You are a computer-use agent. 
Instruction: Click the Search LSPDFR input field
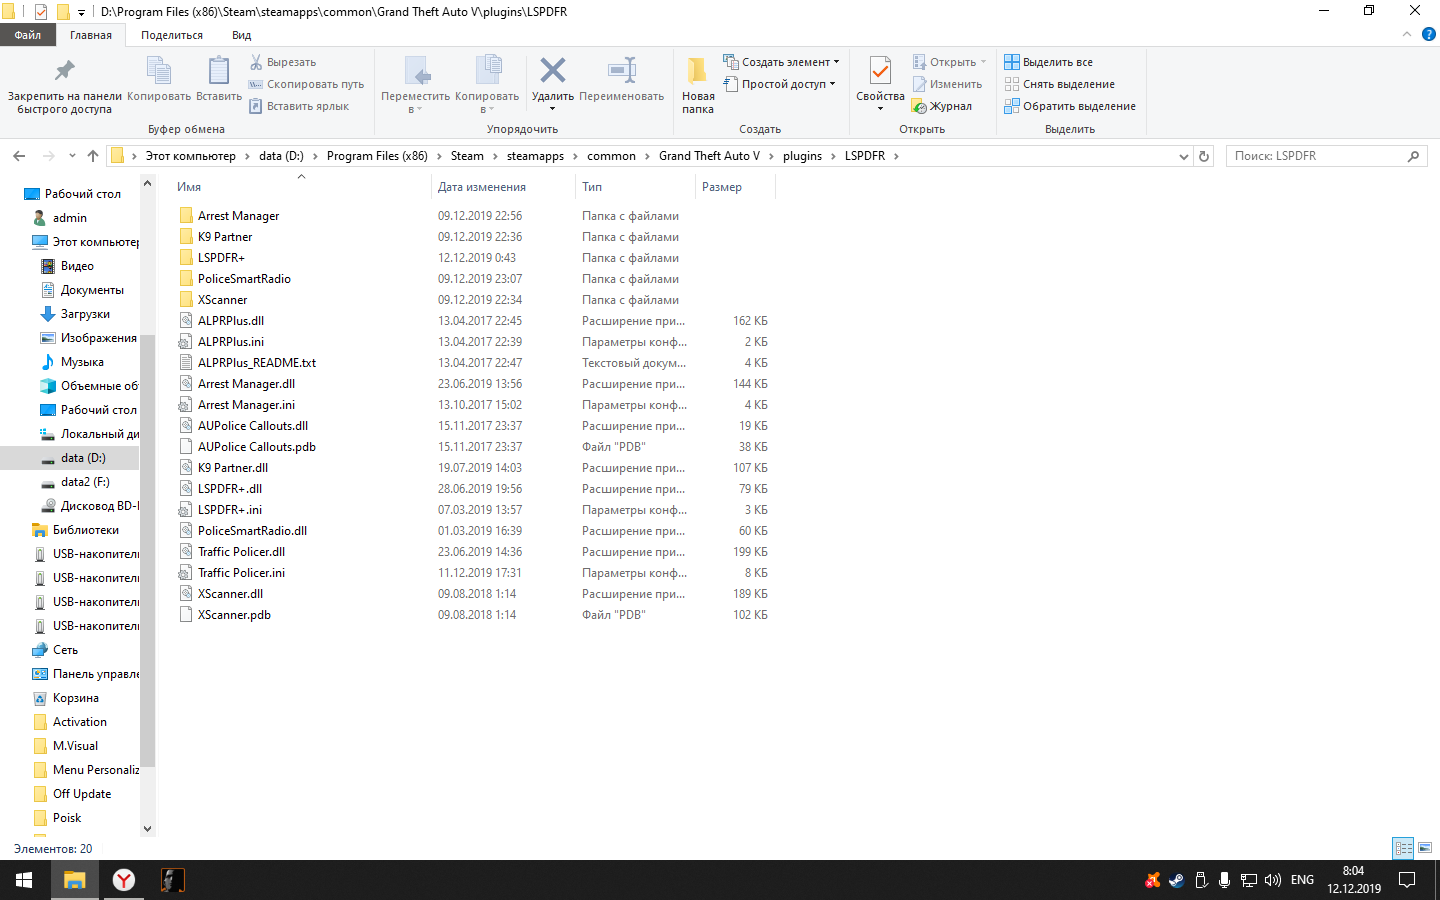(x=1326, y=156)
